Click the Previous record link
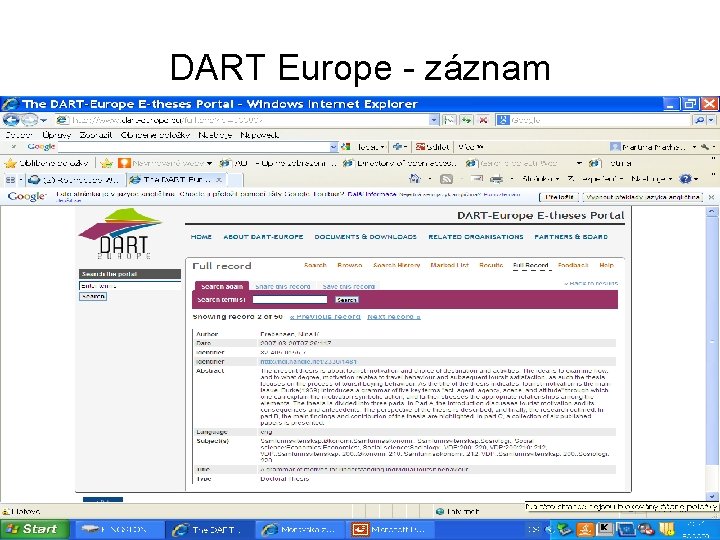The width and height of the screenshot is (720, 540). [x=325, y=317]
